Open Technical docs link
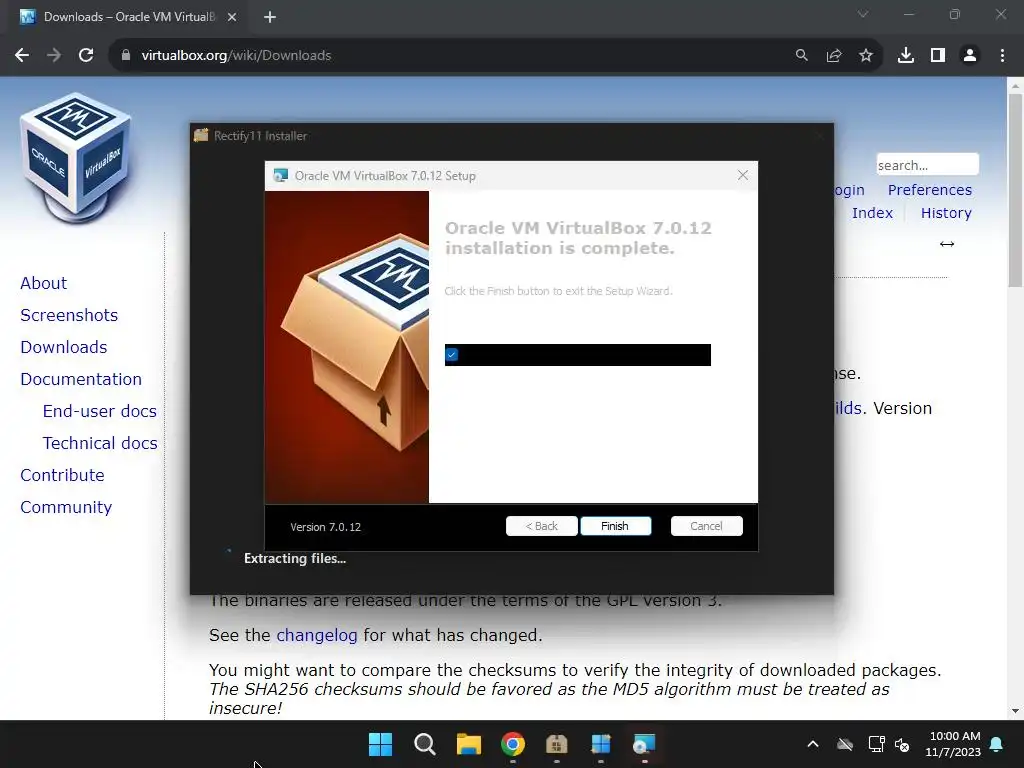 [100, 443]
